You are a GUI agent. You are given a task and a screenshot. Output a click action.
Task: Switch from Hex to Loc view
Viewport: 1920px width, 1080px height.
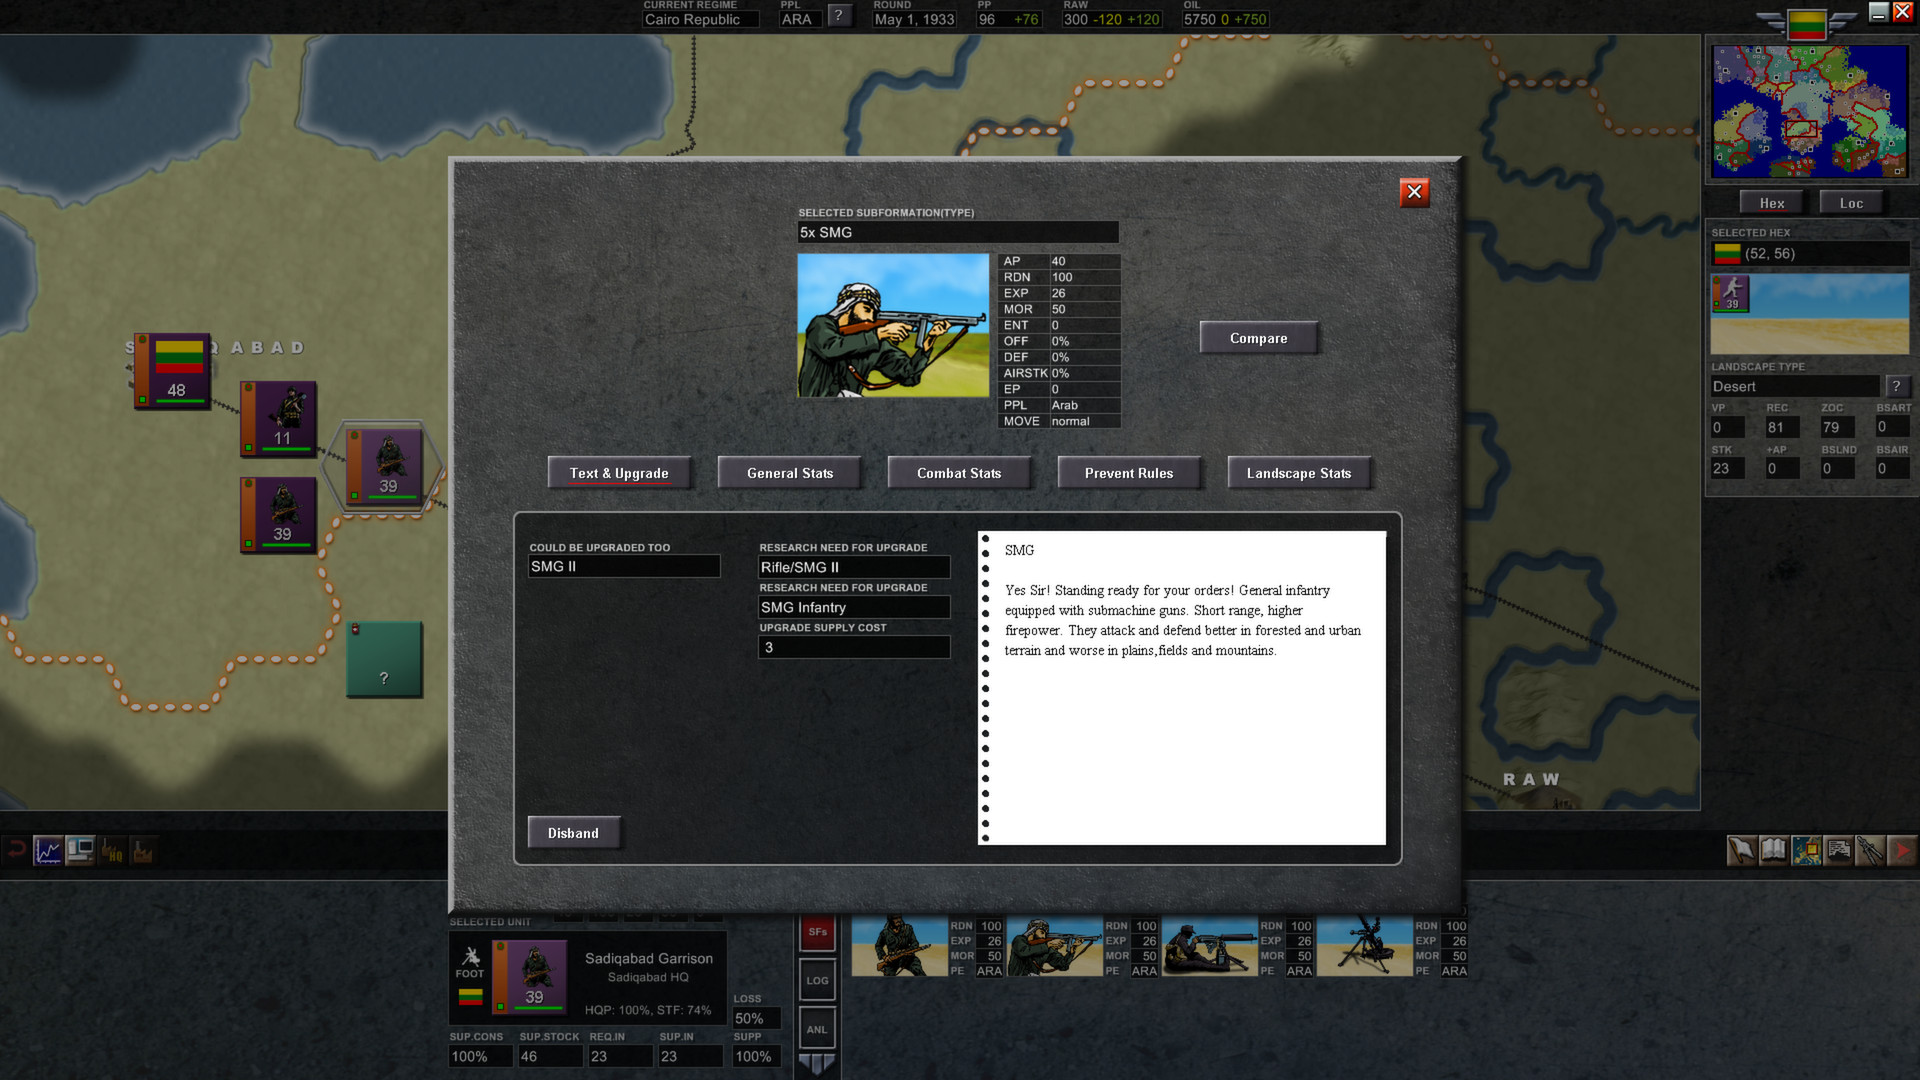coord(1851,202)
